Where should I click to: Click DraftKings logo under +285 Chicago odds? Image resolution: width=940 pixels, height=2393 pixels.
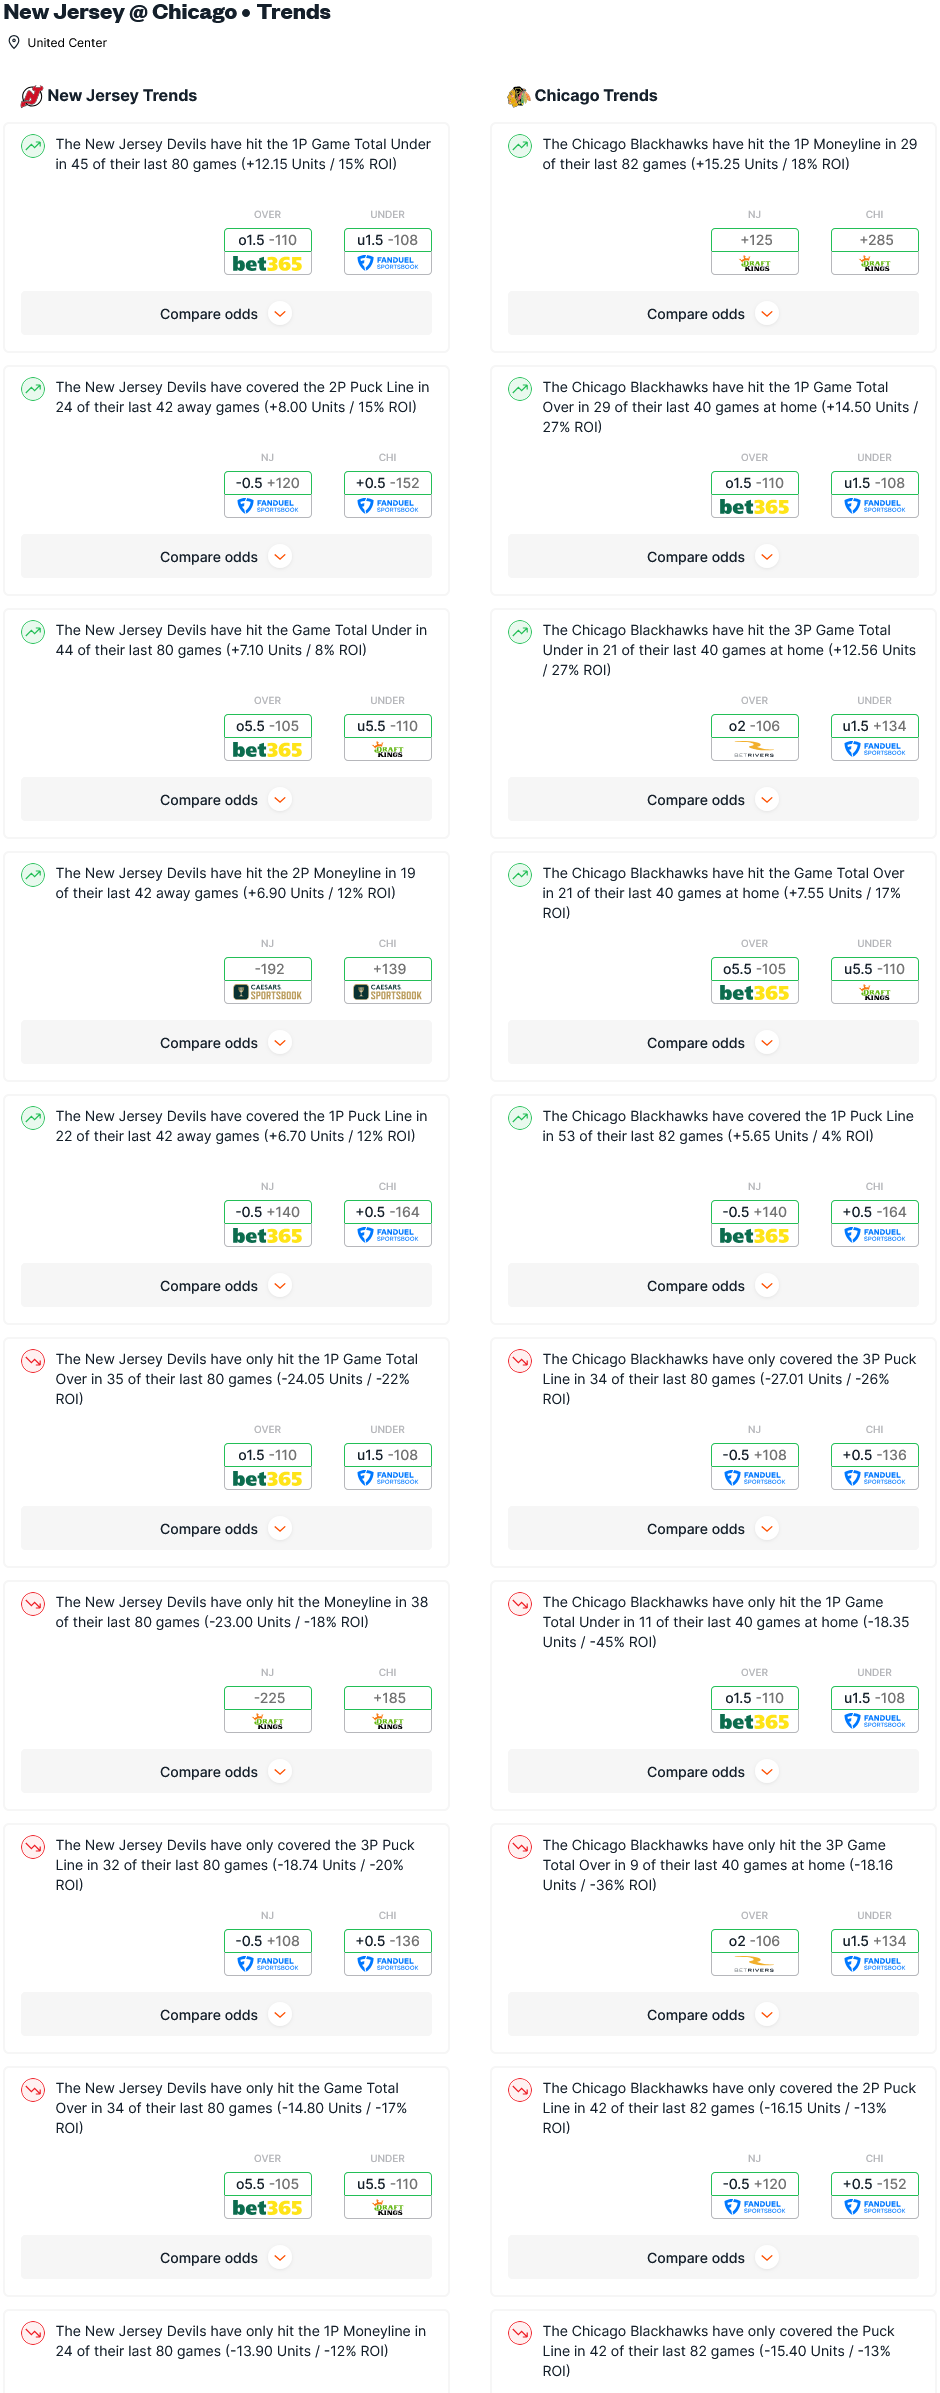875,264
